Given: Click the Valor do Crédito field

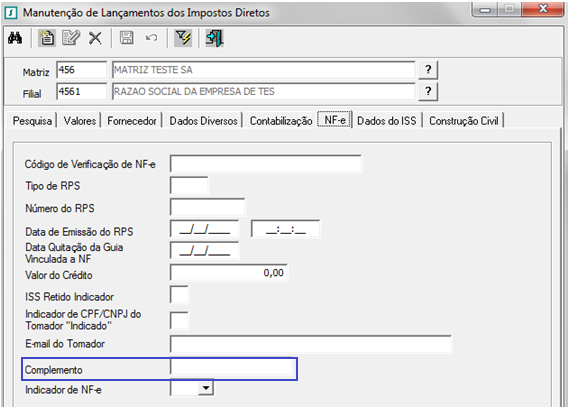Looking at the screenshot, I should (229, 272).
